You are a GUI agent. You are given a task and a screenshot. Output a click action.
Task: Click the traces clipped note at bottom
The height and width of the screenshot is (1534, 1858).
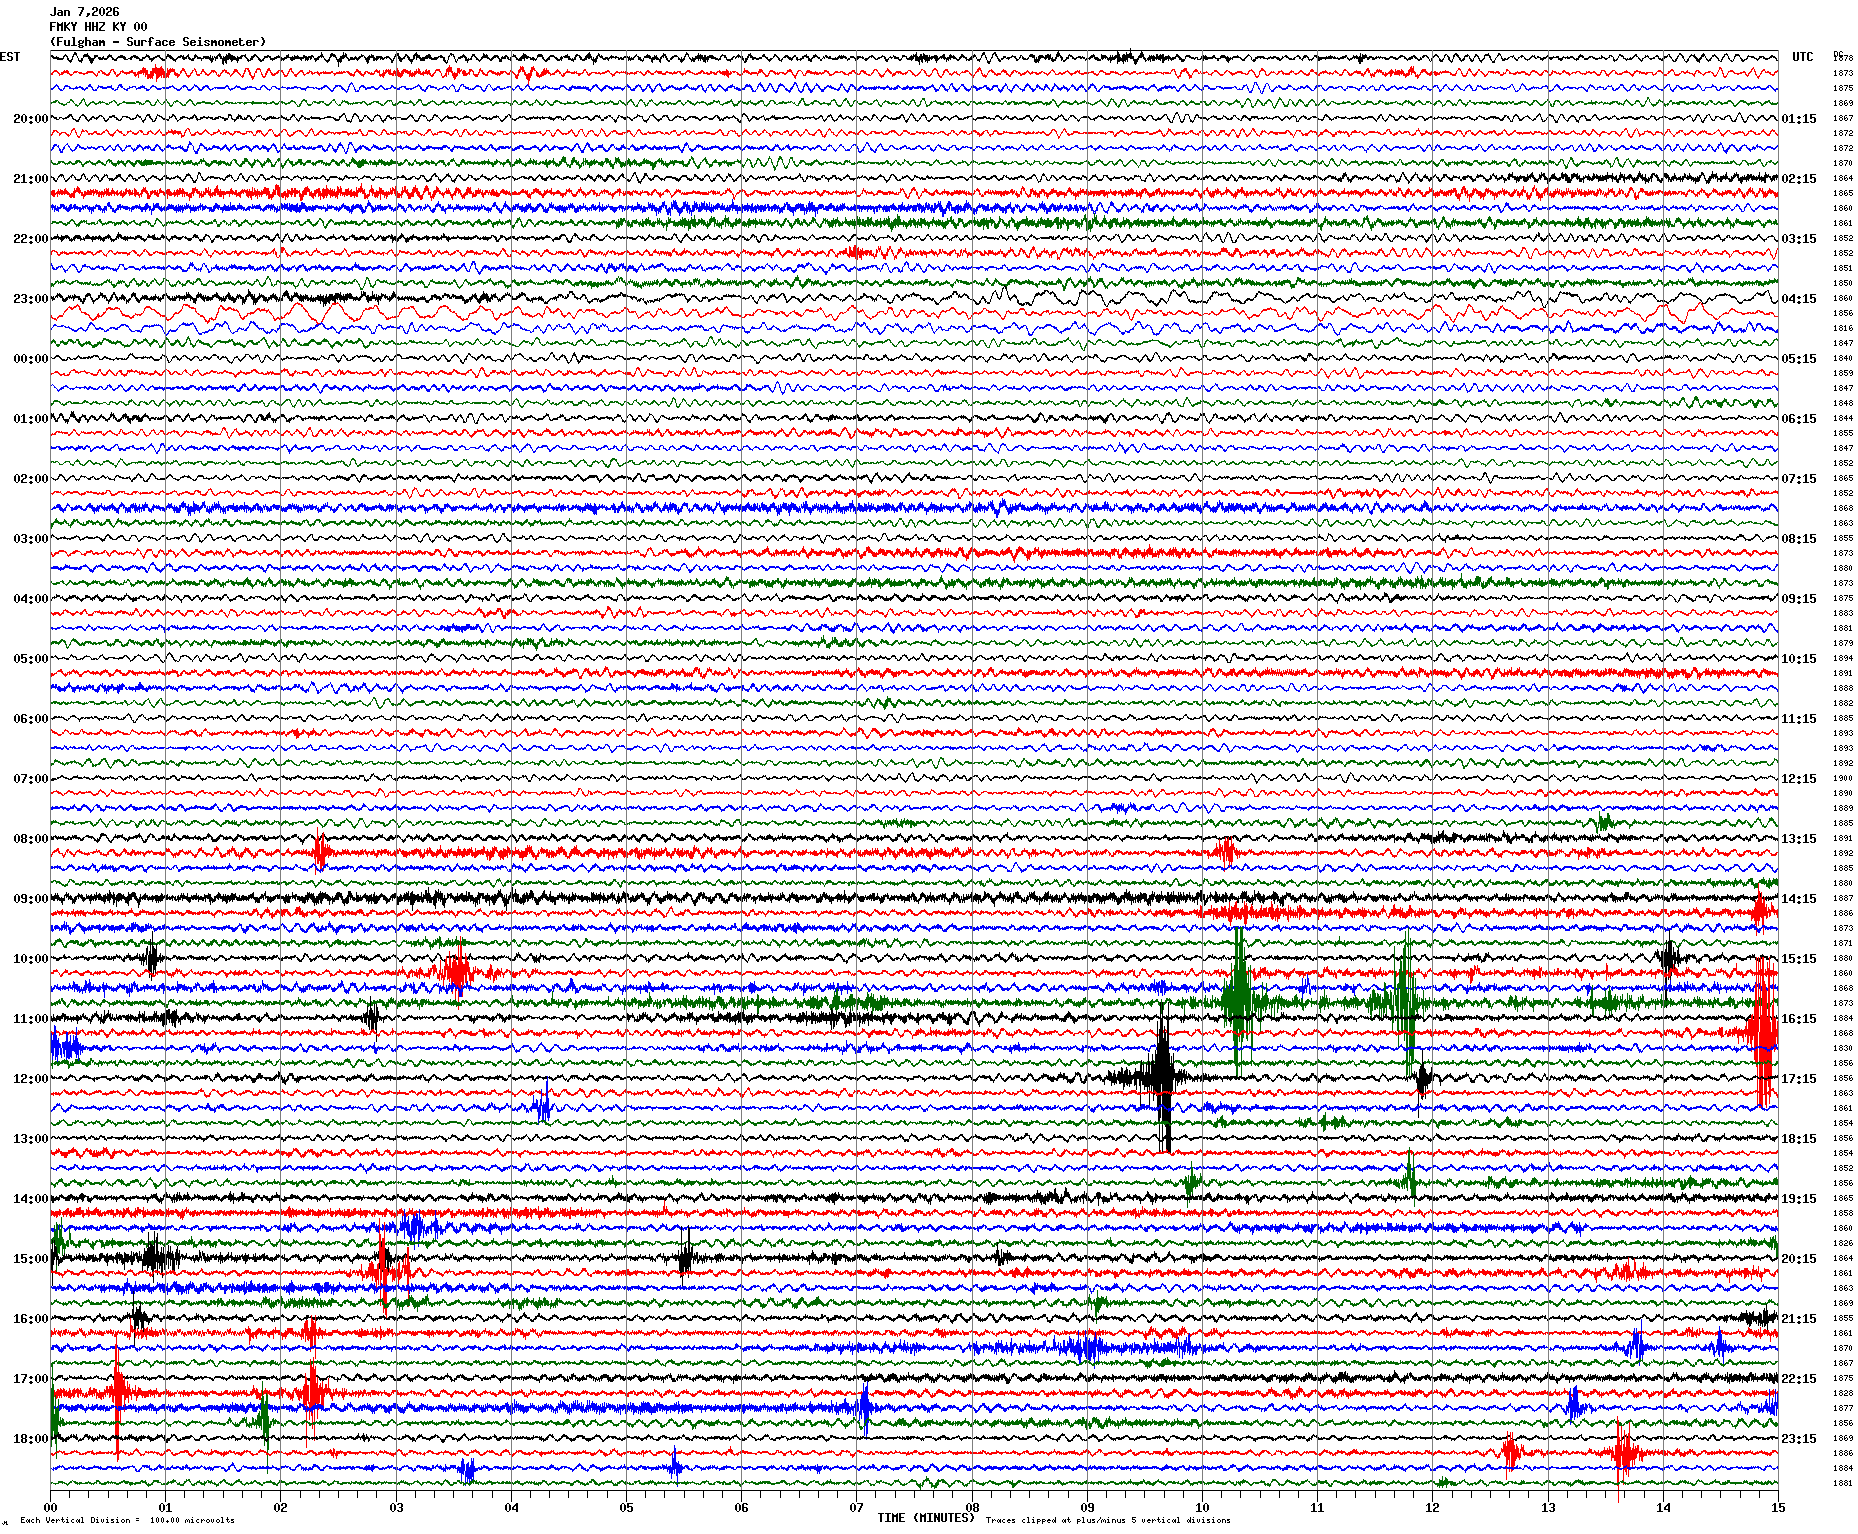tap(1108, 1520)
